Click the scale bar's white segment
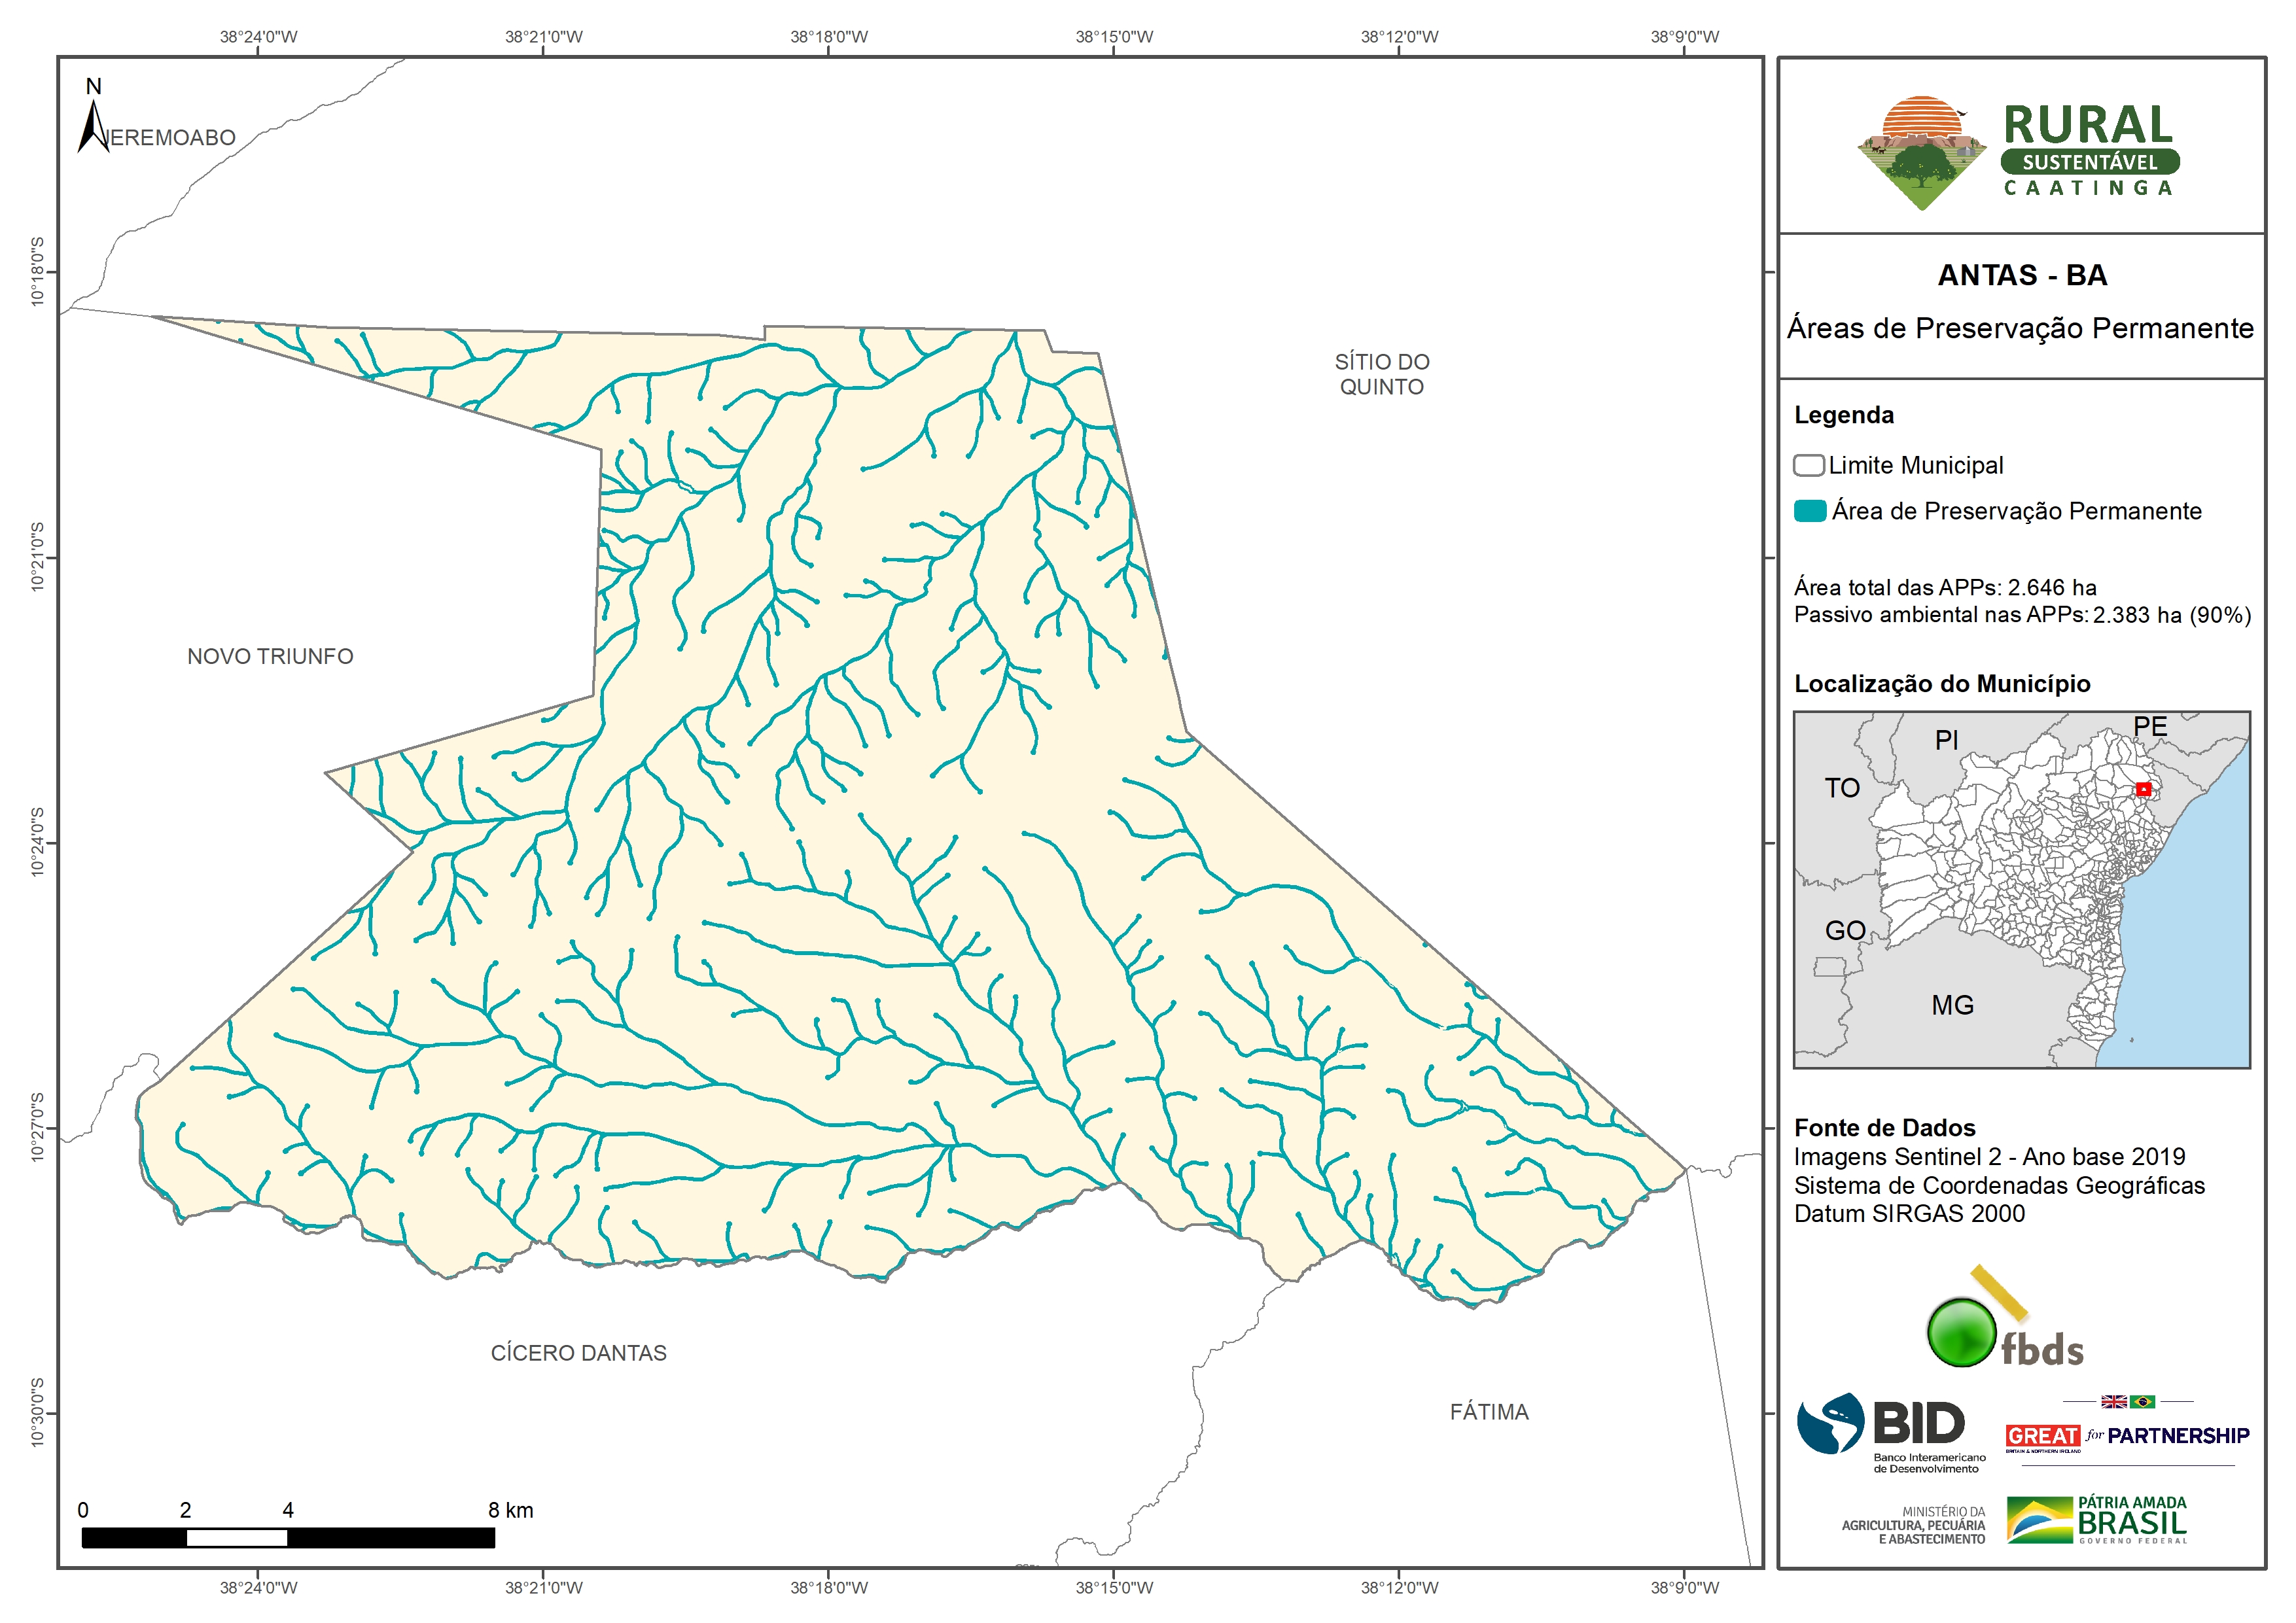2296x1623 pixels. click(x=237, y=1538)
